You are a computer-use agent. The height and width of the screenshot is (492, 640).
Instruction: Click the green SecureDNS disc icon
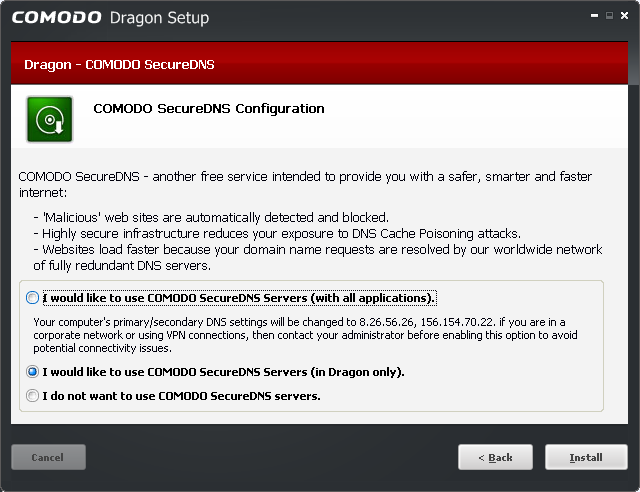[x=49, y=119]
